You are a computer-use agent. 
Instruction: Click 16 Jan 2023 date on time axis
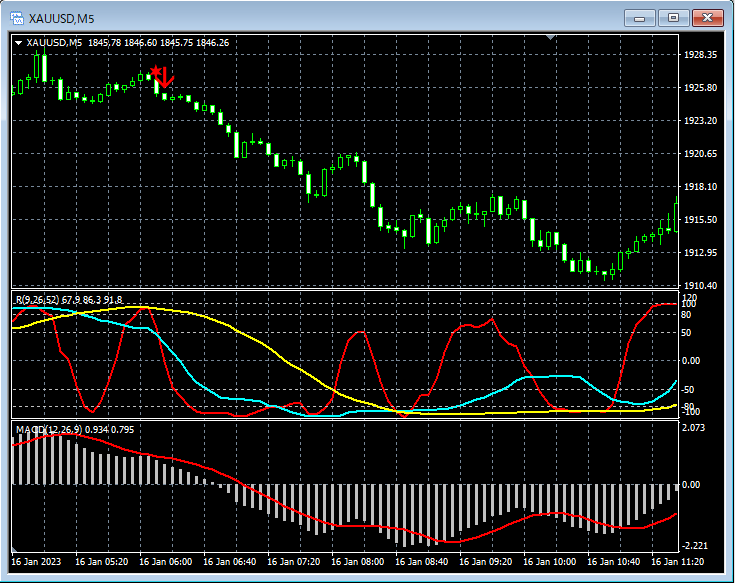(x=36, y=562)
